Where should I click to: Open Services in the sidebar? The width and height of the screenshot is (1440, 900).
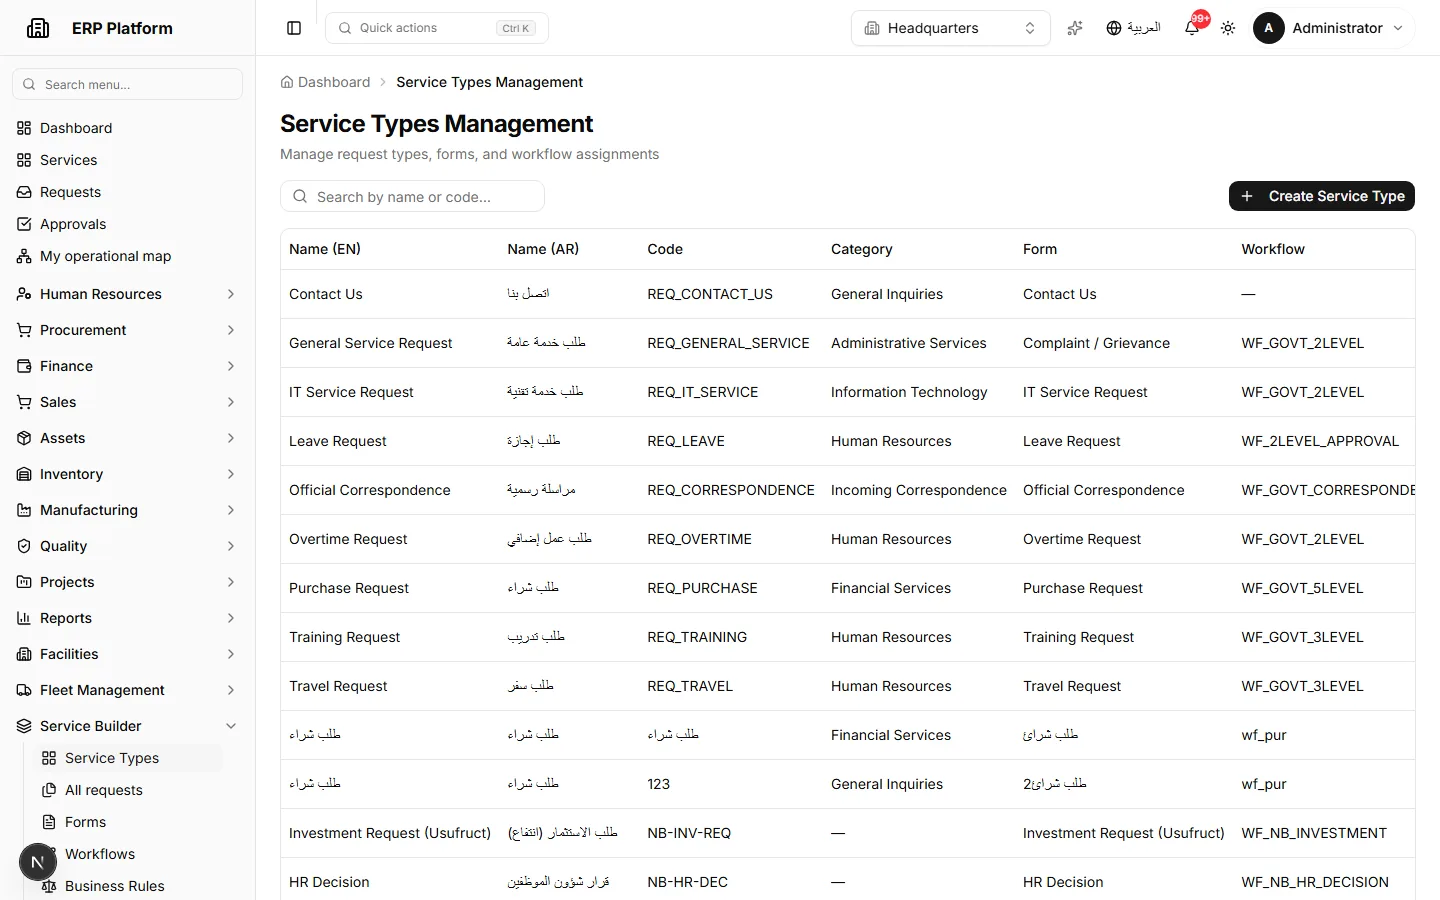click(127, 160)
